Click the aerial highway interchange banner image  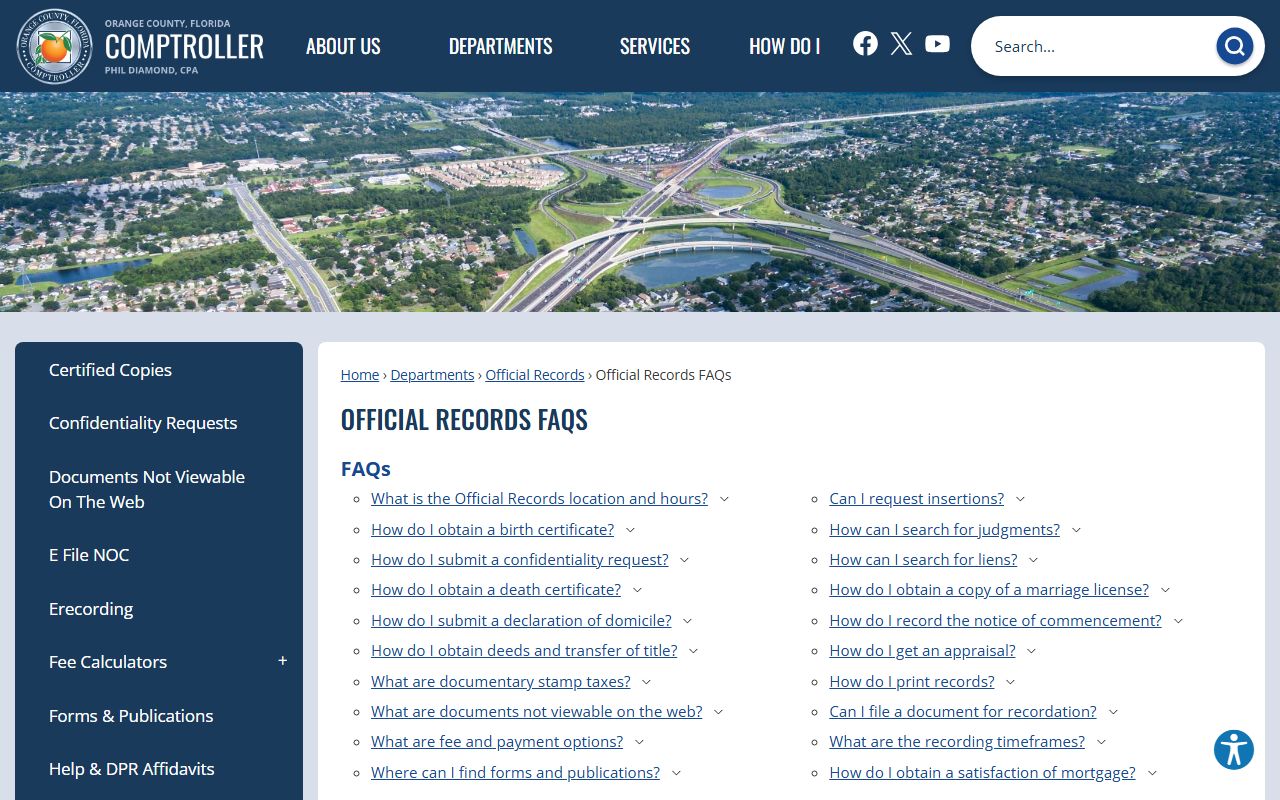[x=640, y=202]
